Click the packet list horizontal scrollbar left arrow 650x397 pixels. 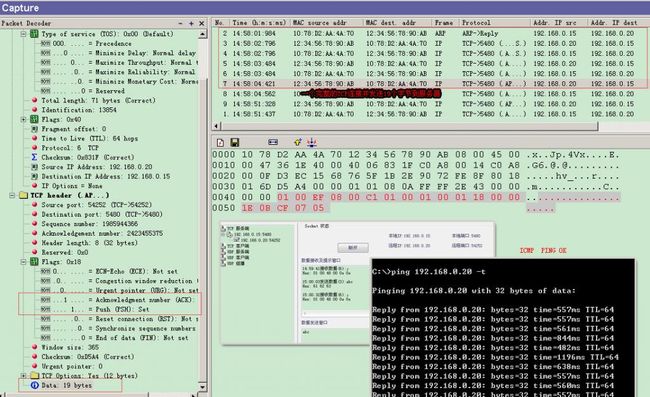[x=216, y=126]
